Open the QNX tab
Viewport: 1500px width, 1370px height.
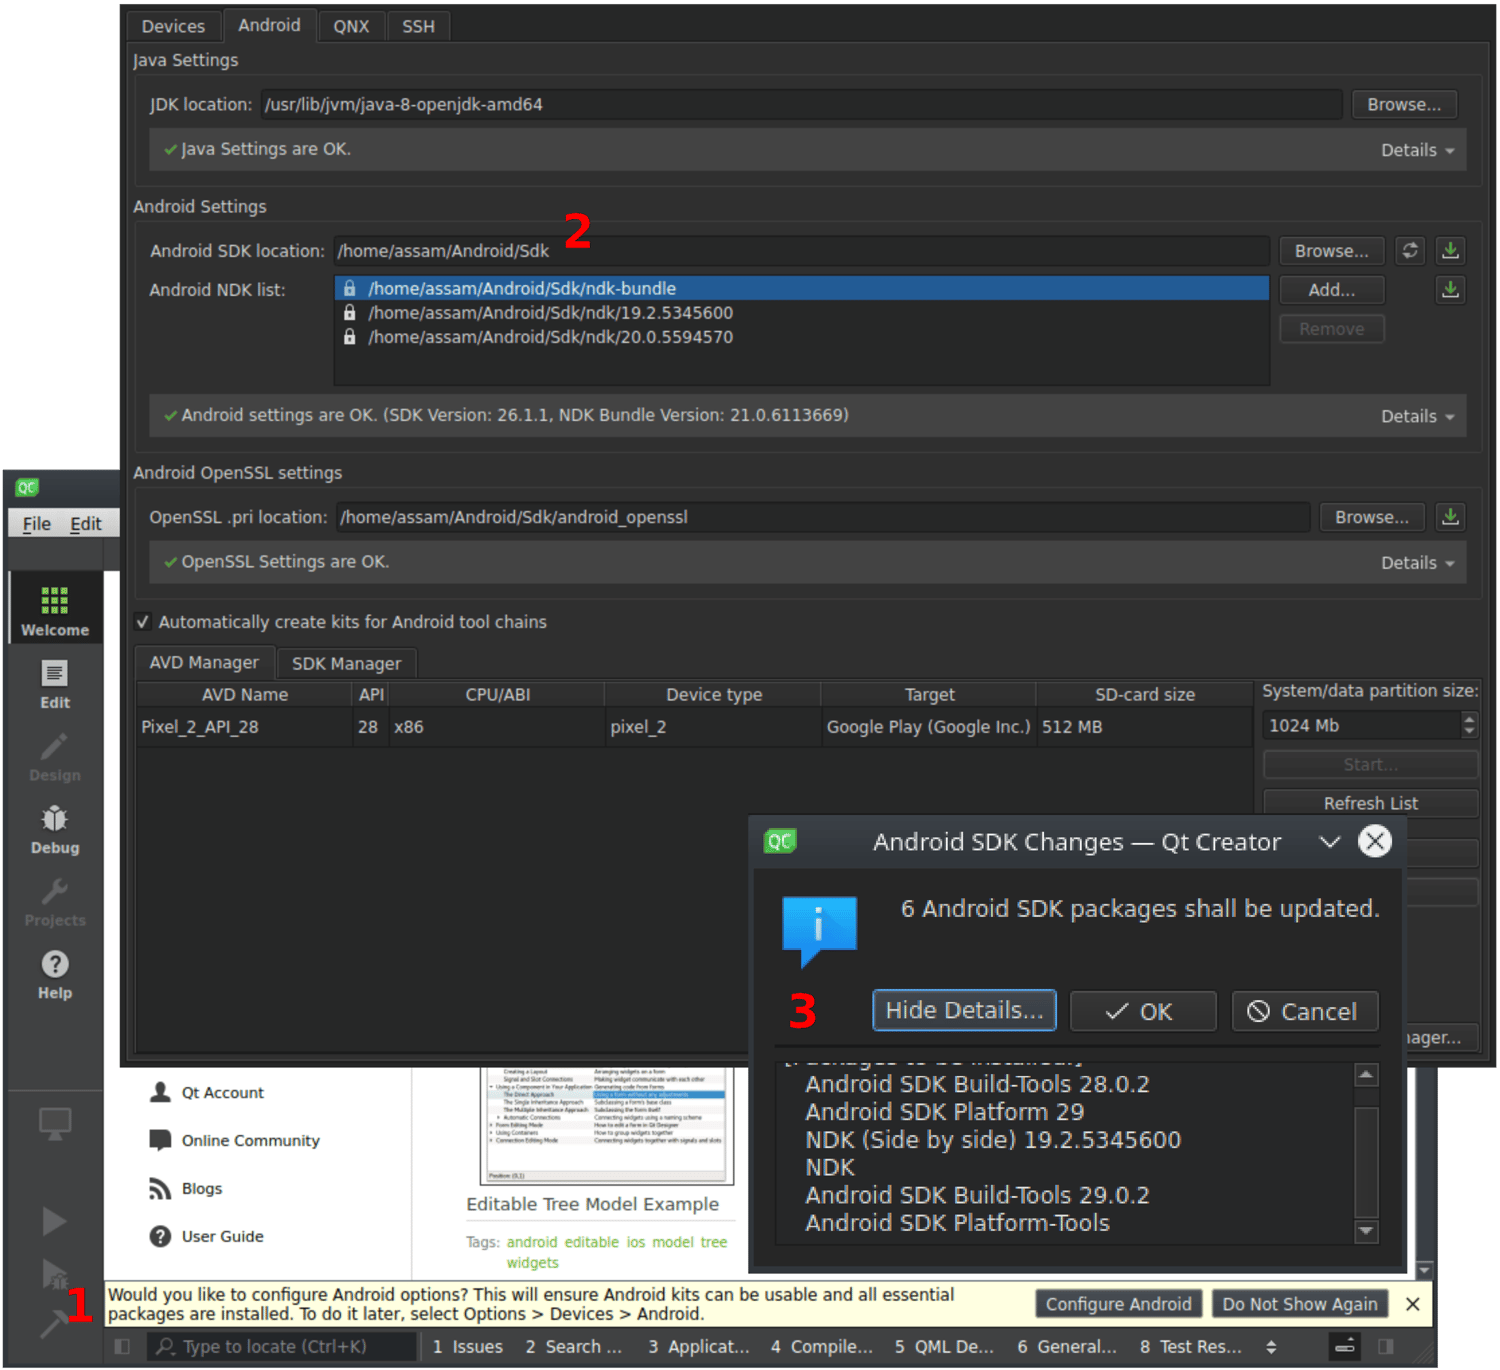point(351,26)
